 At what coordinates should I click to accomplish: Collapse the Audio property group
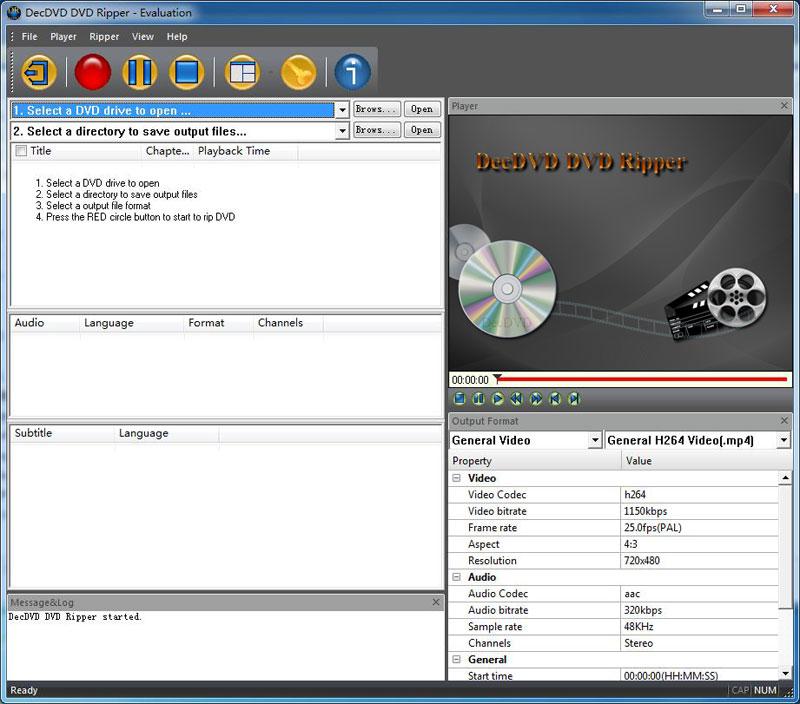pyautogui.click(x=457, y=577)
